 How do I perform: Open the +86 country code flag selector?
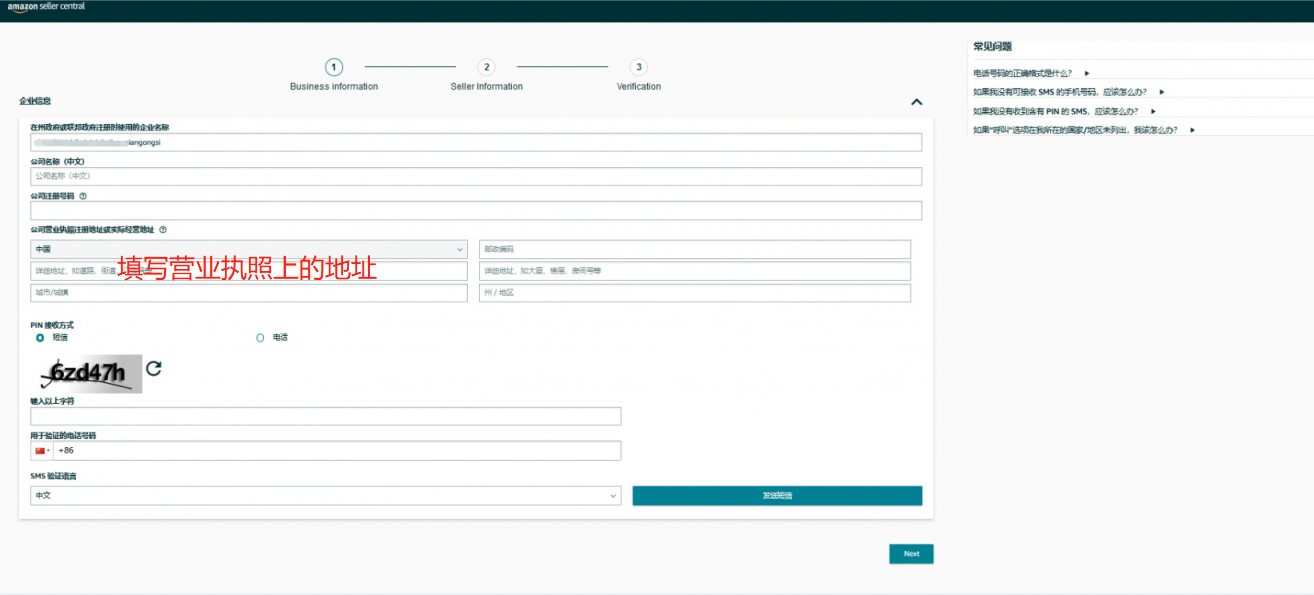pos(42,451)
